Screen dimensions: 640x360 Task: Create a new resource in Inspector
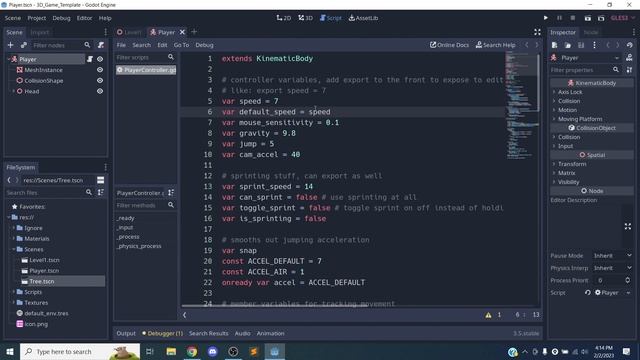(x=554, y=45)
